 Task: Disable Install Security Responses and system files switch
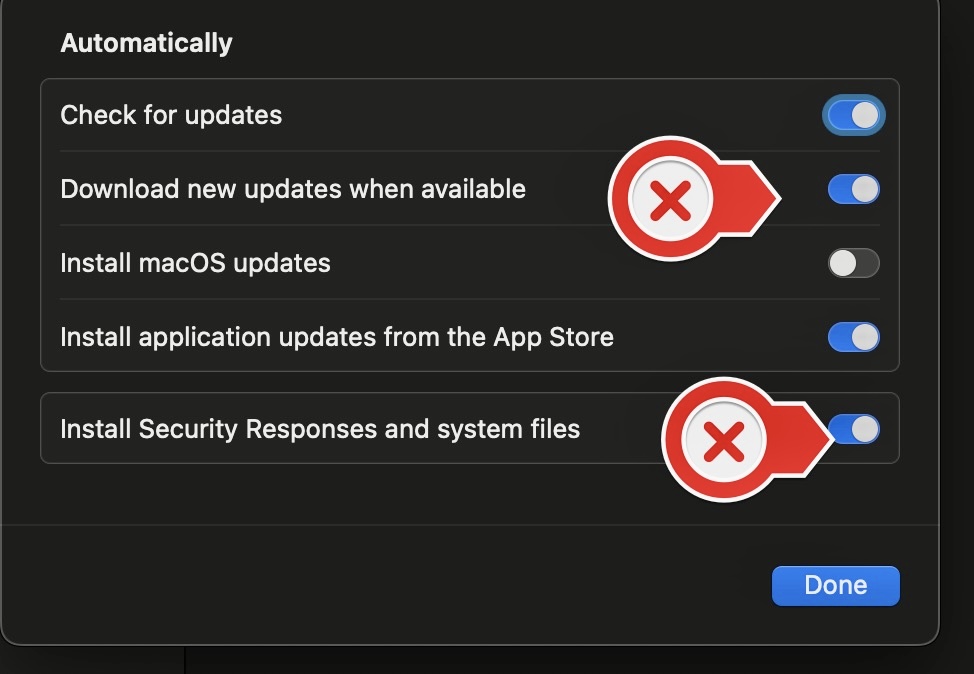tap(855, 429)
